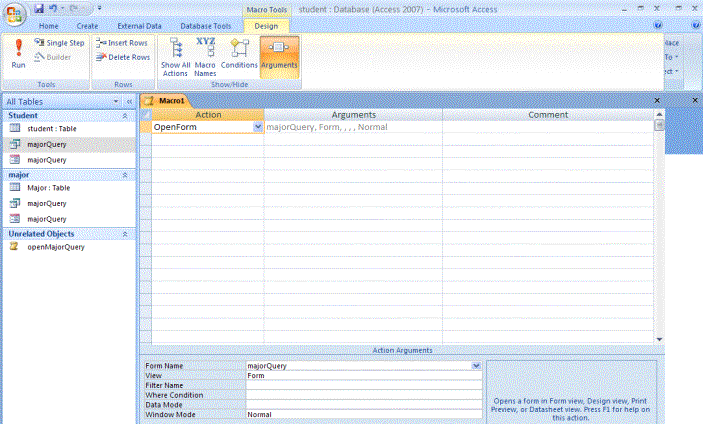The image size is (703, 424).
Task: Click the help icon in the ribbon
Action: click(658, 25)
